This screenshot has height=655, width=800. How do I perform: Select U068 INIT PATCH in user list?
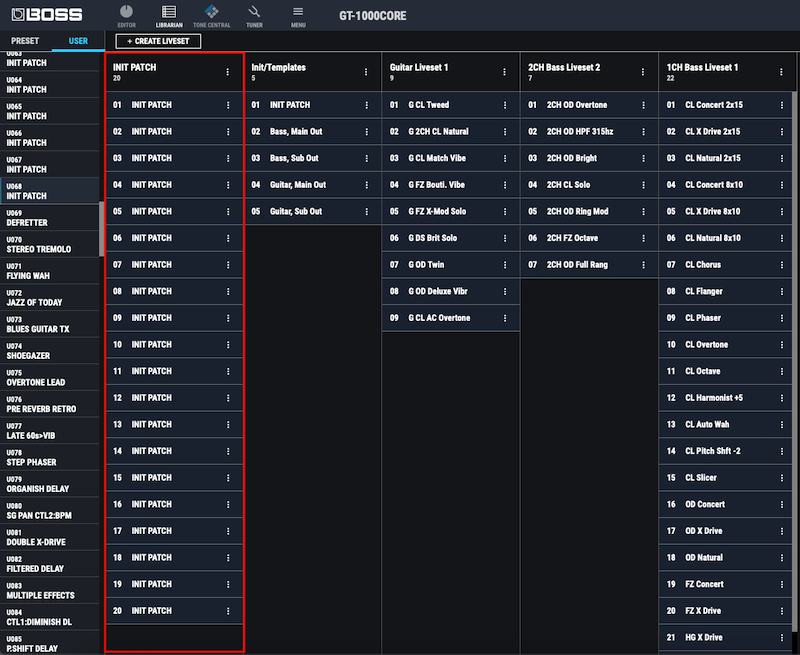pyautogui.click(x=49, y=191)
